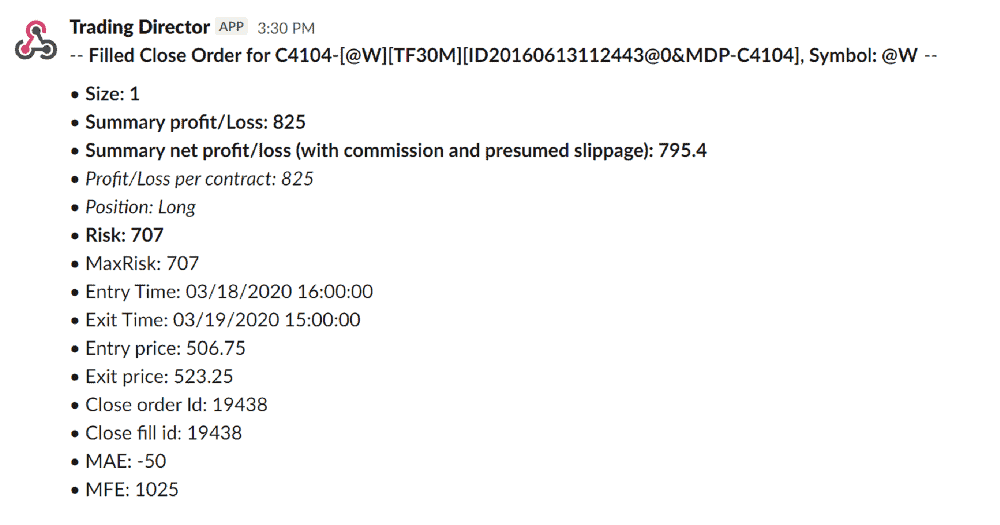
Task: Click the Close fill id: 19438 line
Action: [x=163, y=433]
